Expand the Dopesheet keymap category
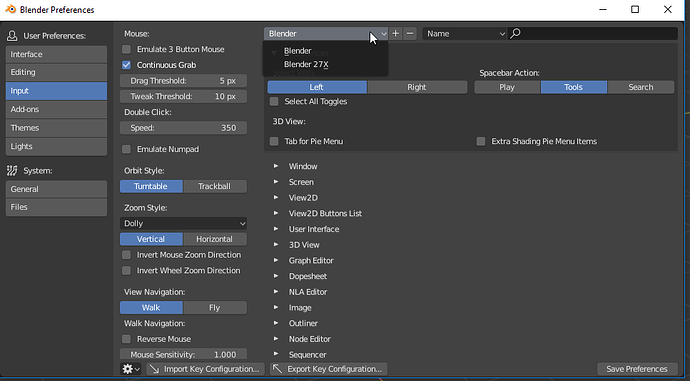 pos(276,276)
